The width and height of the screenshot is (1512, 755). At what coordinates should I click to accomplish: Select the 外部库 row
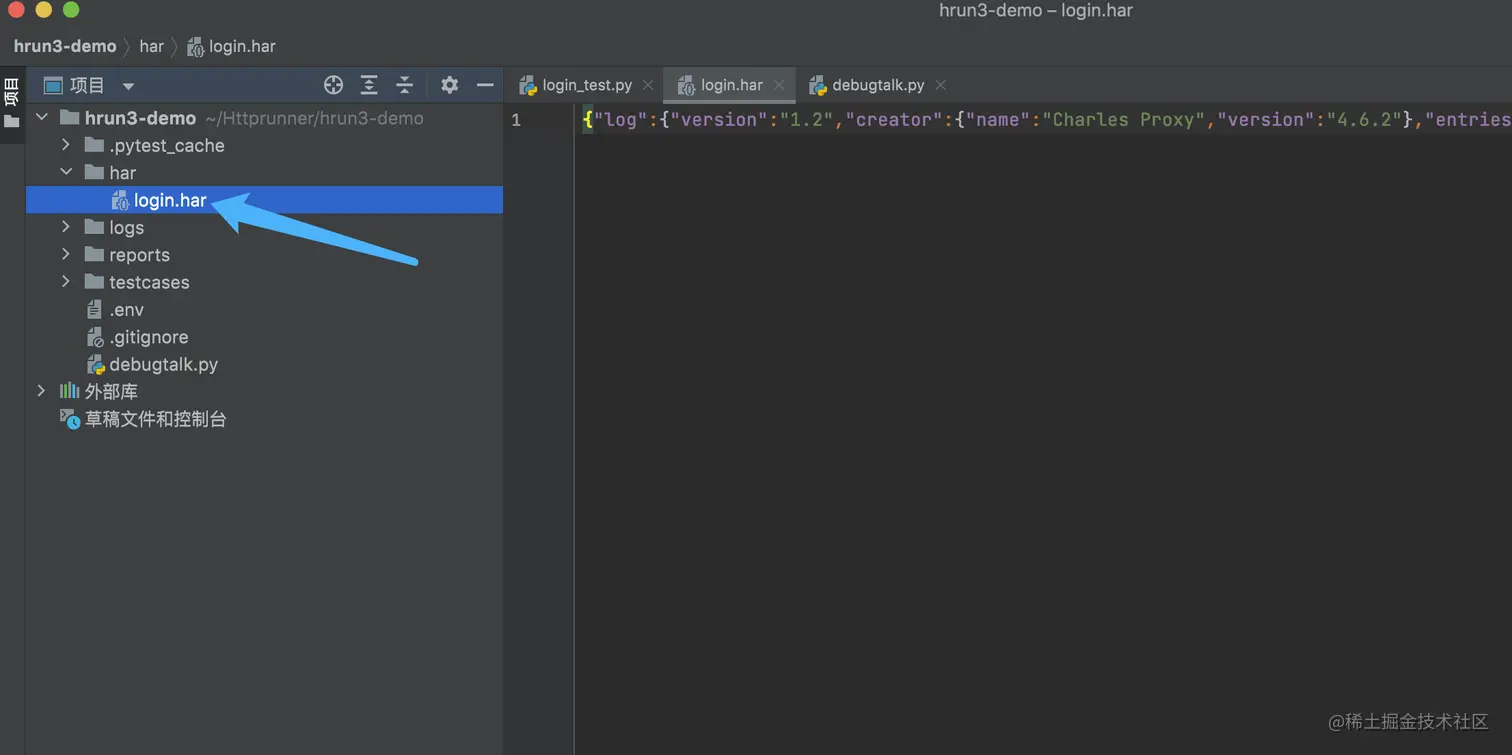264,391
